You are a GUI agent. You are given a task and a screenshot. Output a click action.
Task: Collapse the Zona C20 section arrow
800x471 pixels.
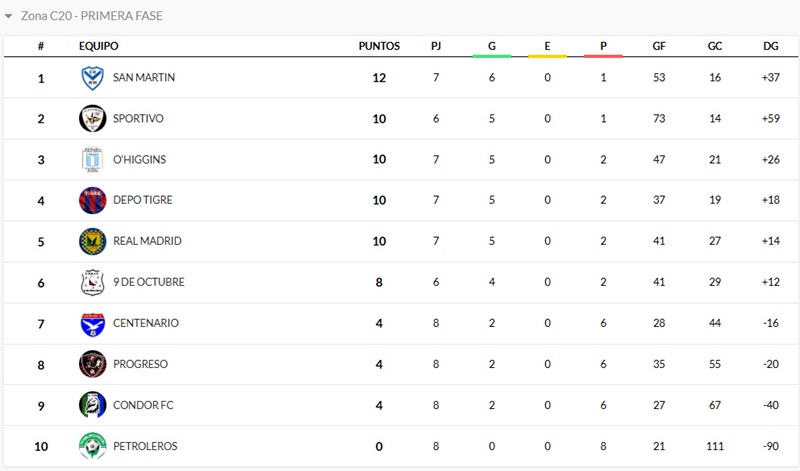9,16
